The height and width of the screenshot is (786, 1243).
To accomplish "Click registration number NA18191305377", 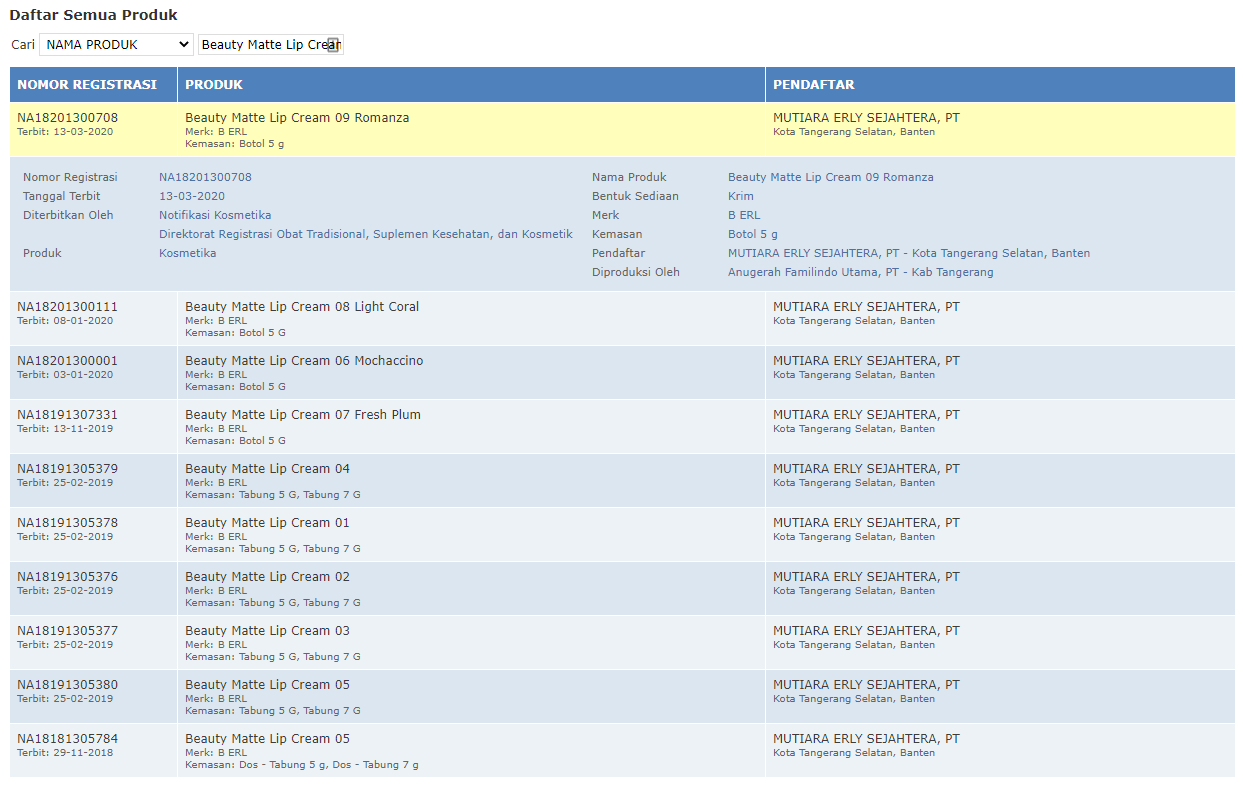I will click(67, 631).
